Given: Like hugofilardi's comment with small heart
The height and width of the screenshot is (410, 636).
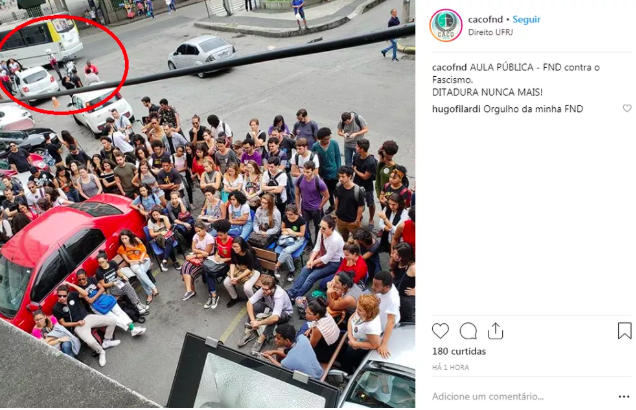Looking at the screenshot, I should [627, 108].
